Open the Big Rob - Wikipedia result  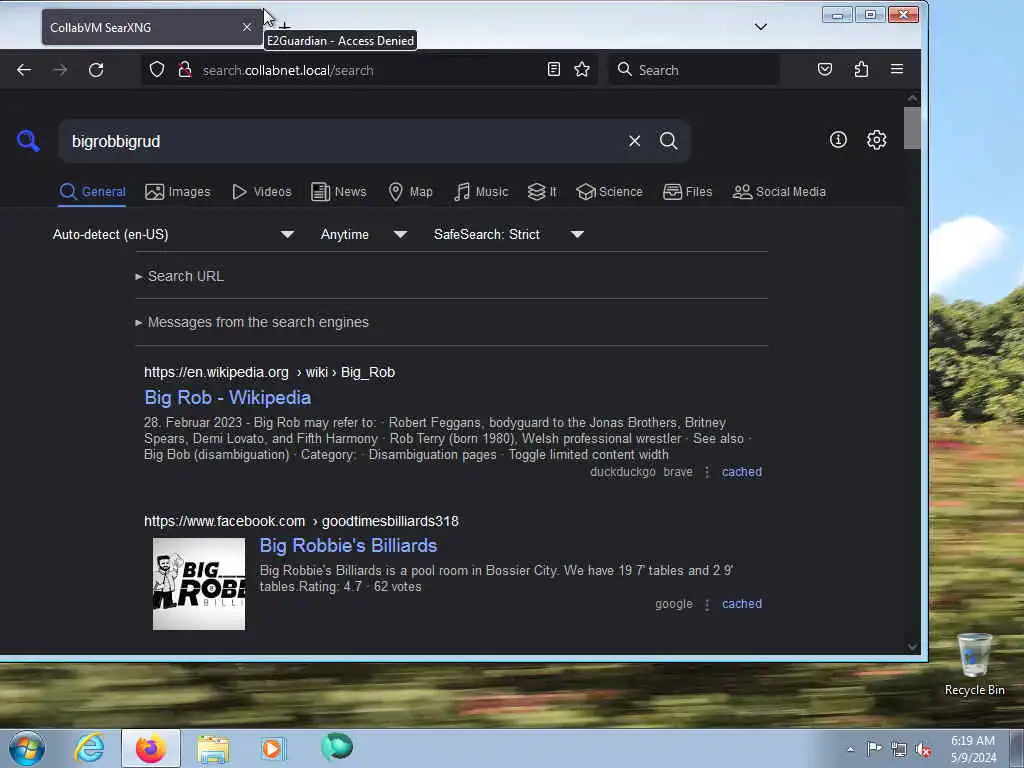click(227, 398)
